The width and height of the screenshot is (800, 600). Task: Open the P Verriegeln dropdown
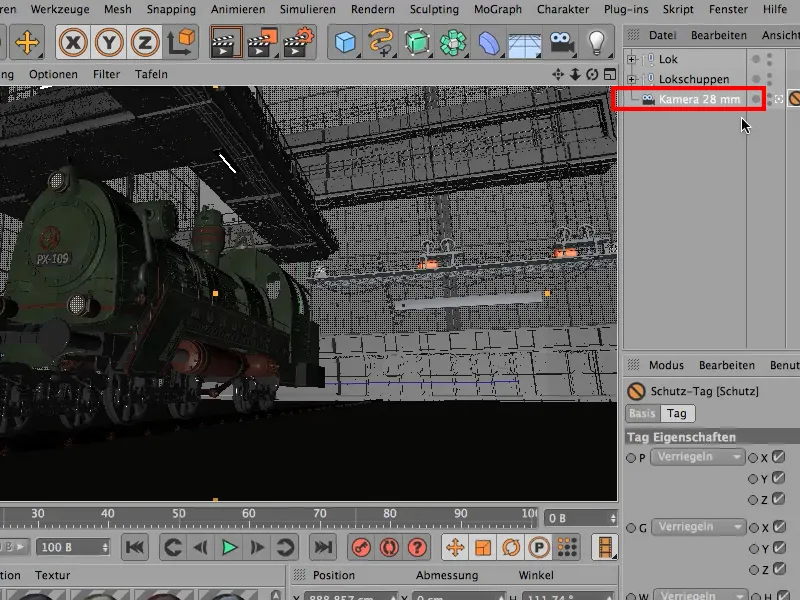click(x=697, y=457)
